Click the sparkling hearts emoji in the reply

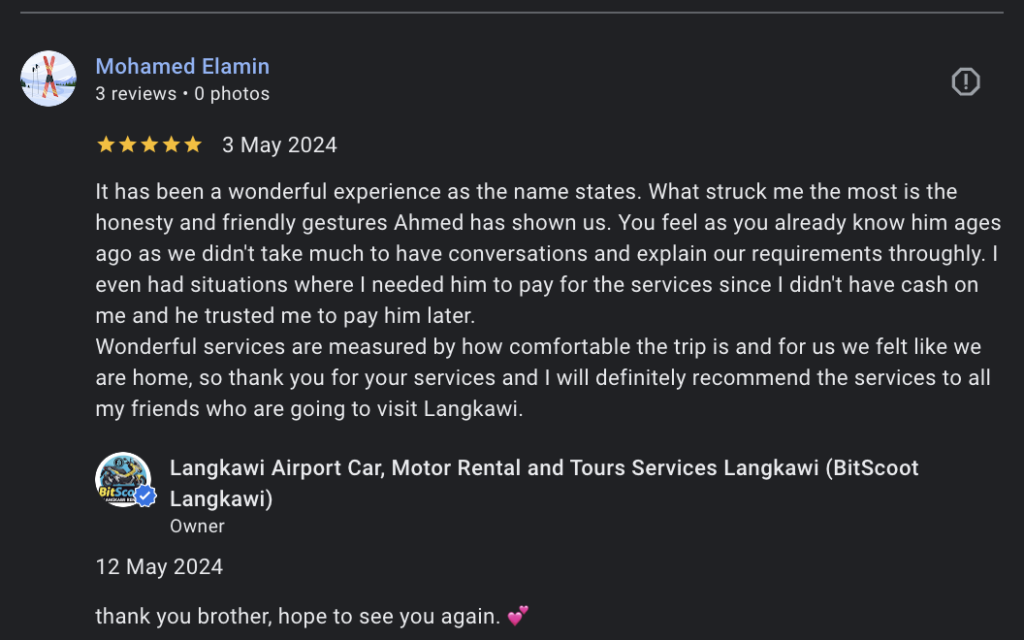(x=518, y=616)
